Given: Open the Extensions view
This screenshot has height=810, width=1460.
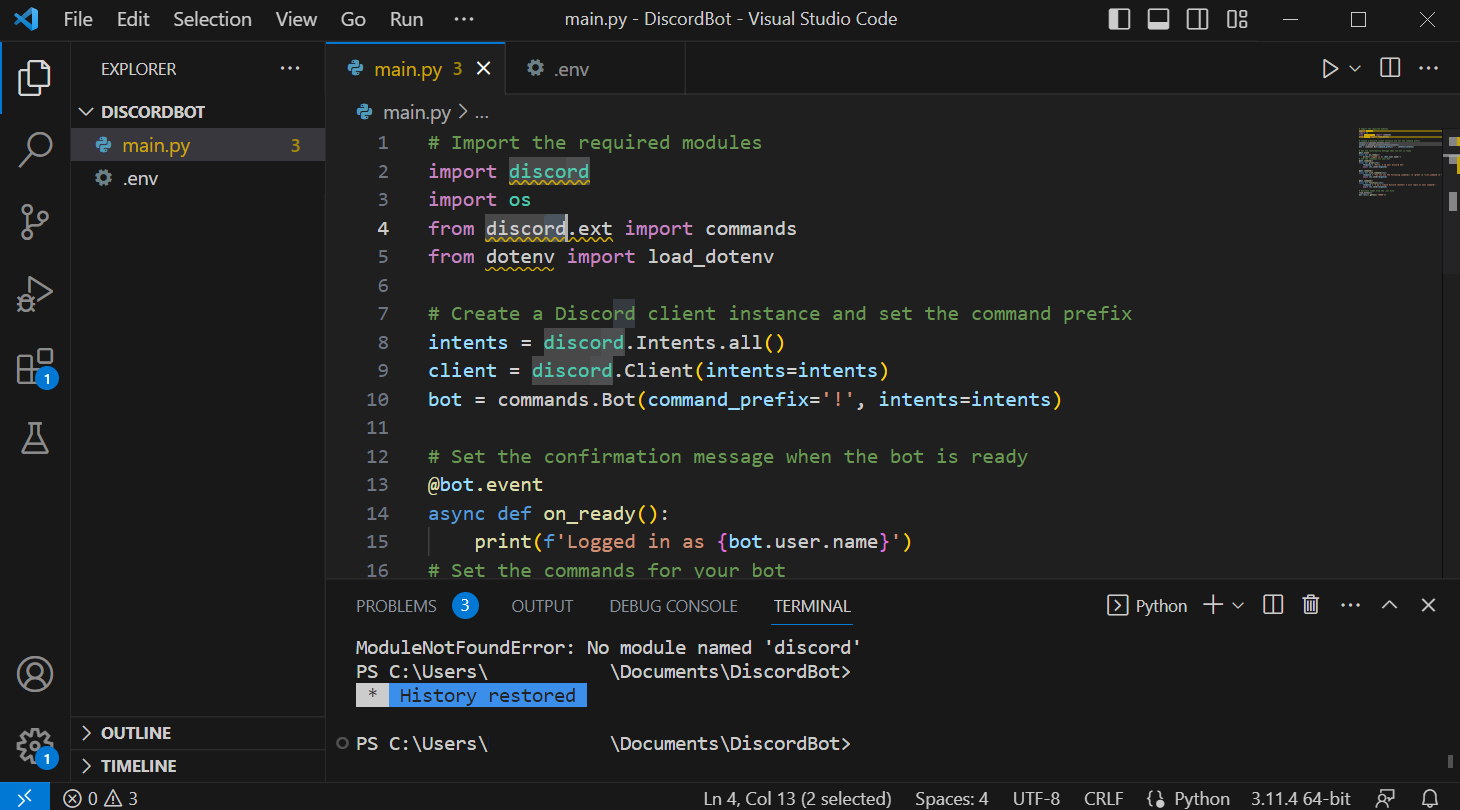Looking at the screenshot, I should pyautogui.click(x=36, y=366).
